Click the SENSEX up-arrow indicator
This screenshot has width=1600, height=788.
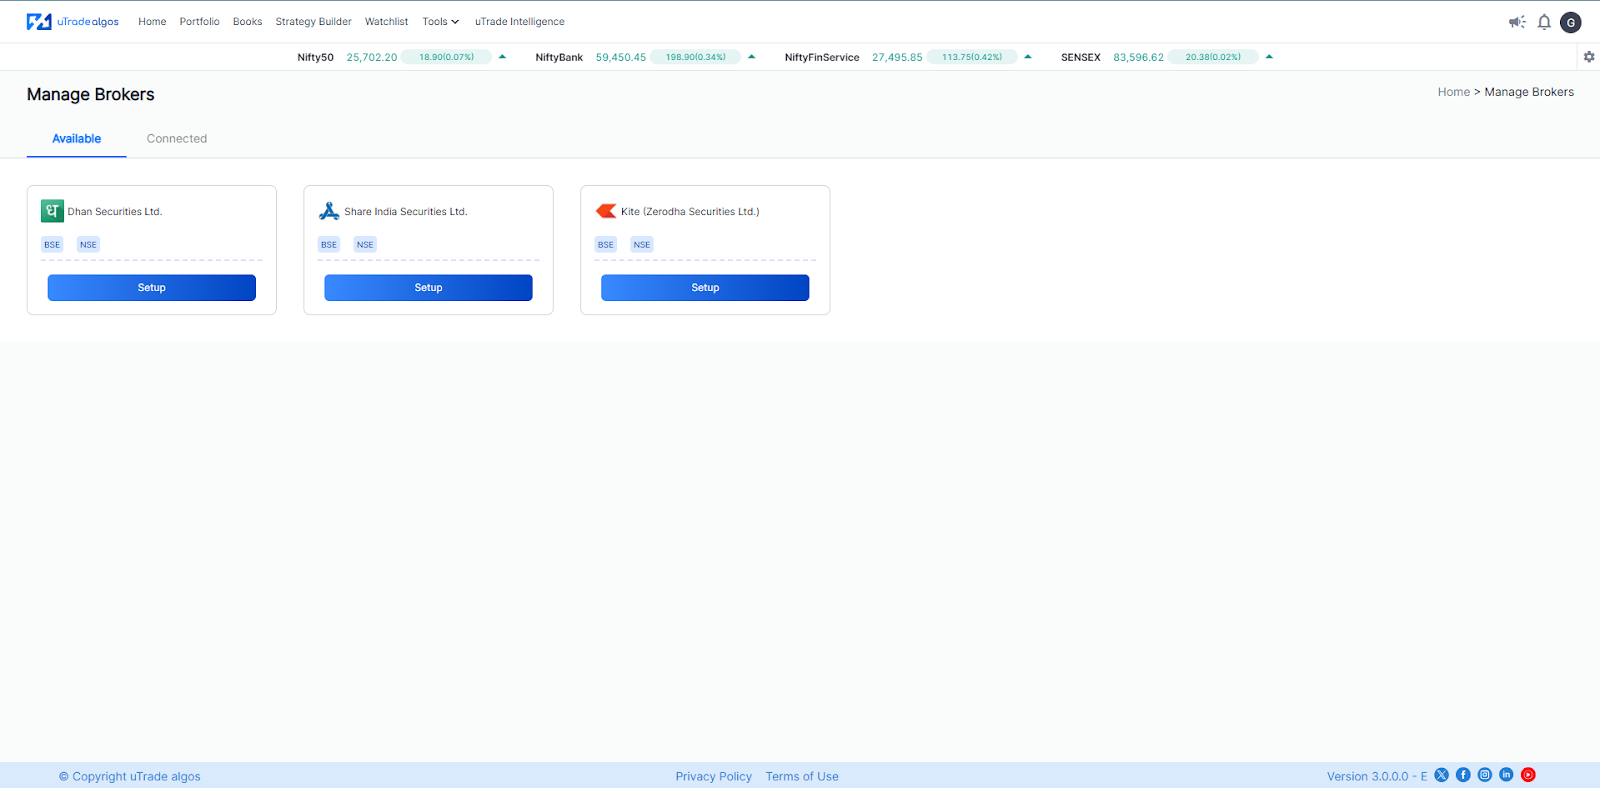tap(1269, 57)
